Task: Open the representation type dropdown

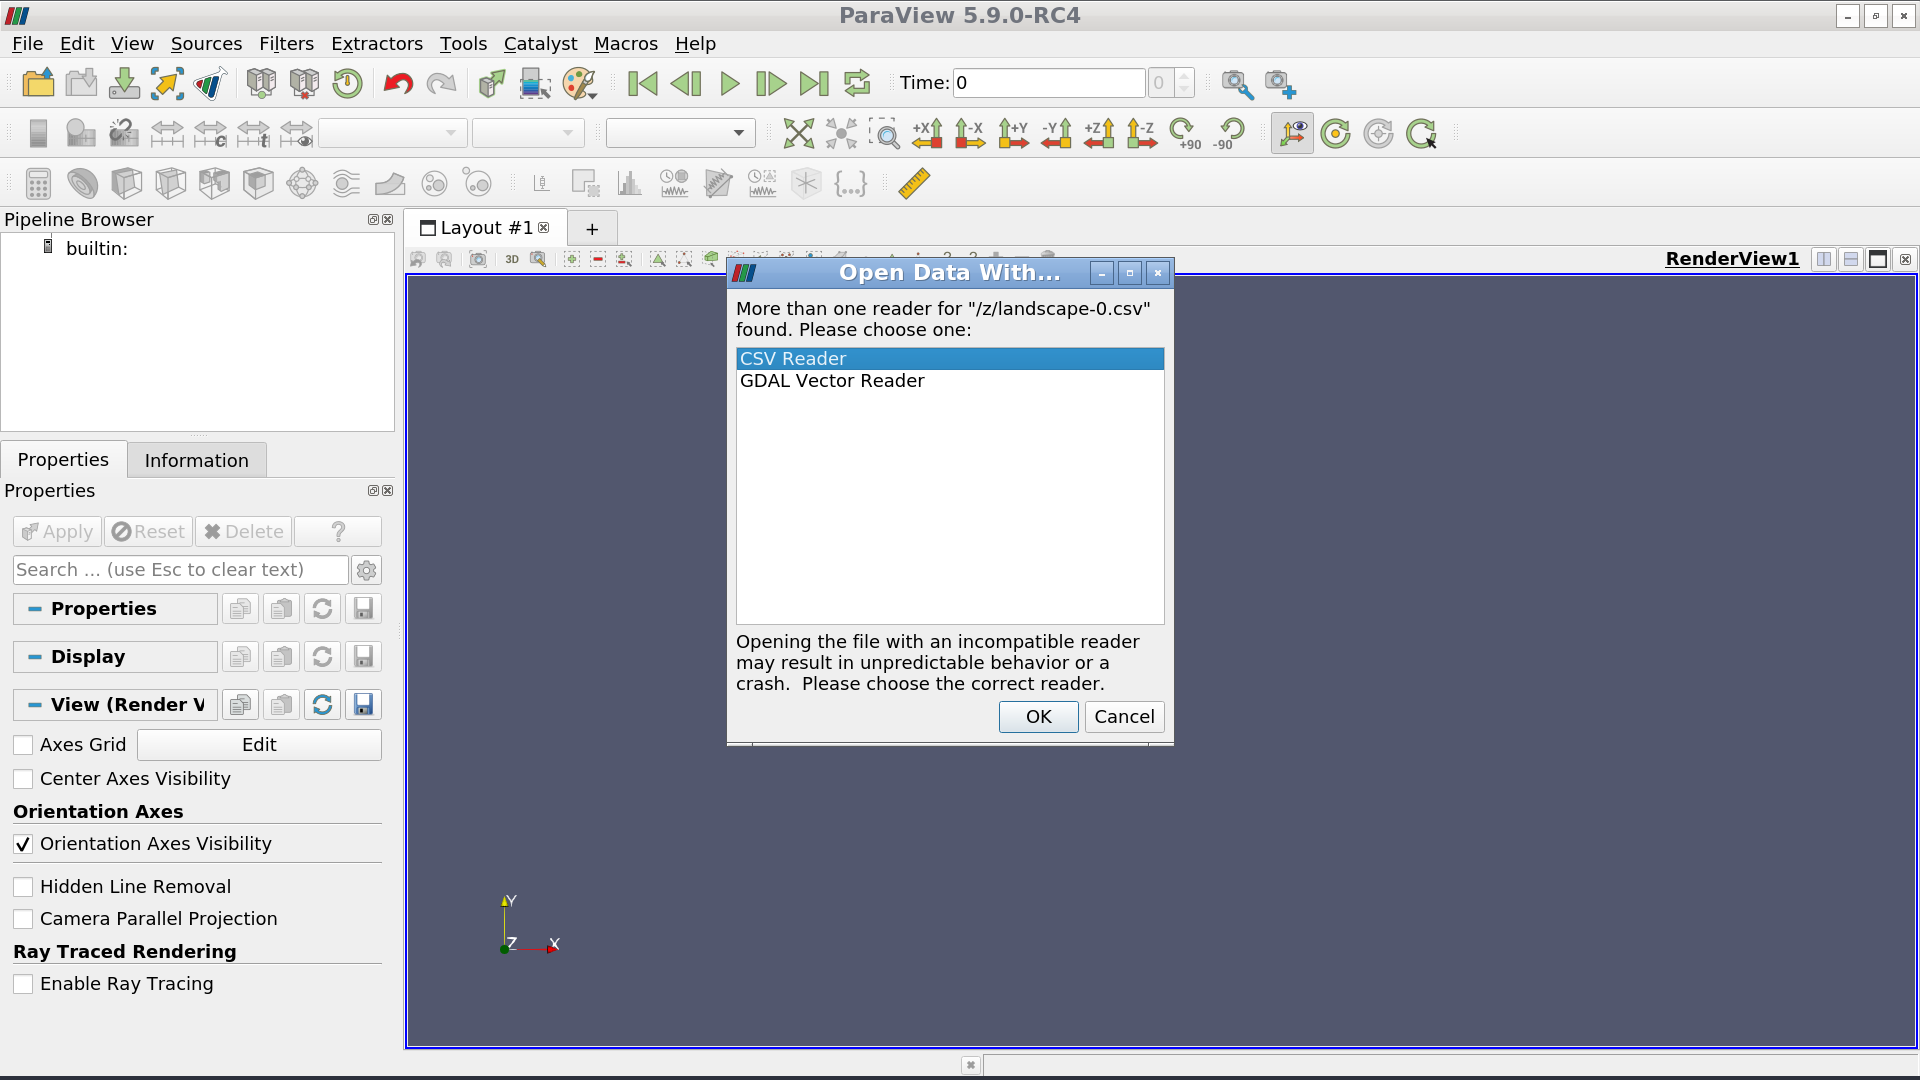Action: [680, 132]
